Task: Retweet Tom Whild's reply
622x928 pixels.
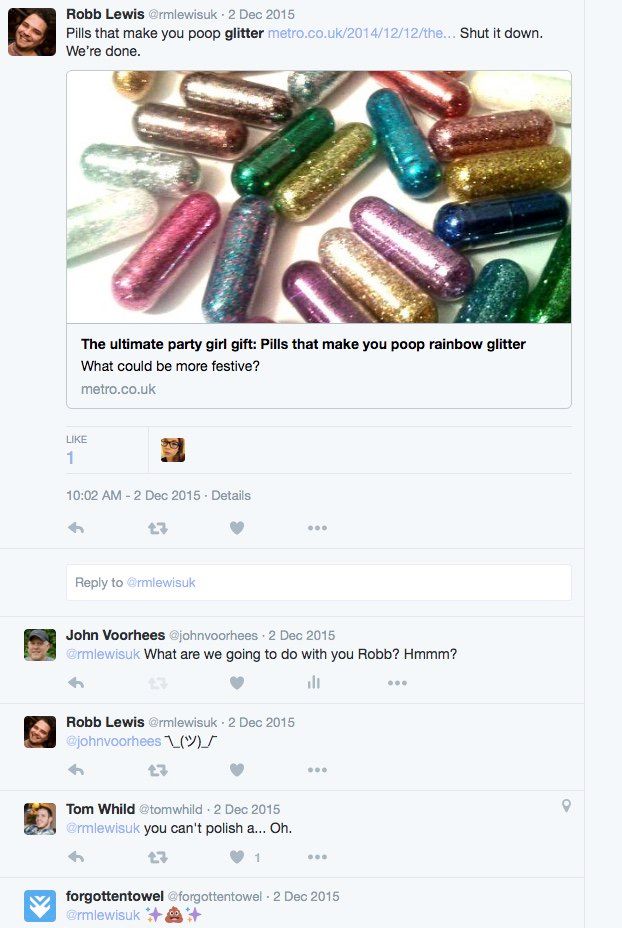Action: tap(157, 857)
